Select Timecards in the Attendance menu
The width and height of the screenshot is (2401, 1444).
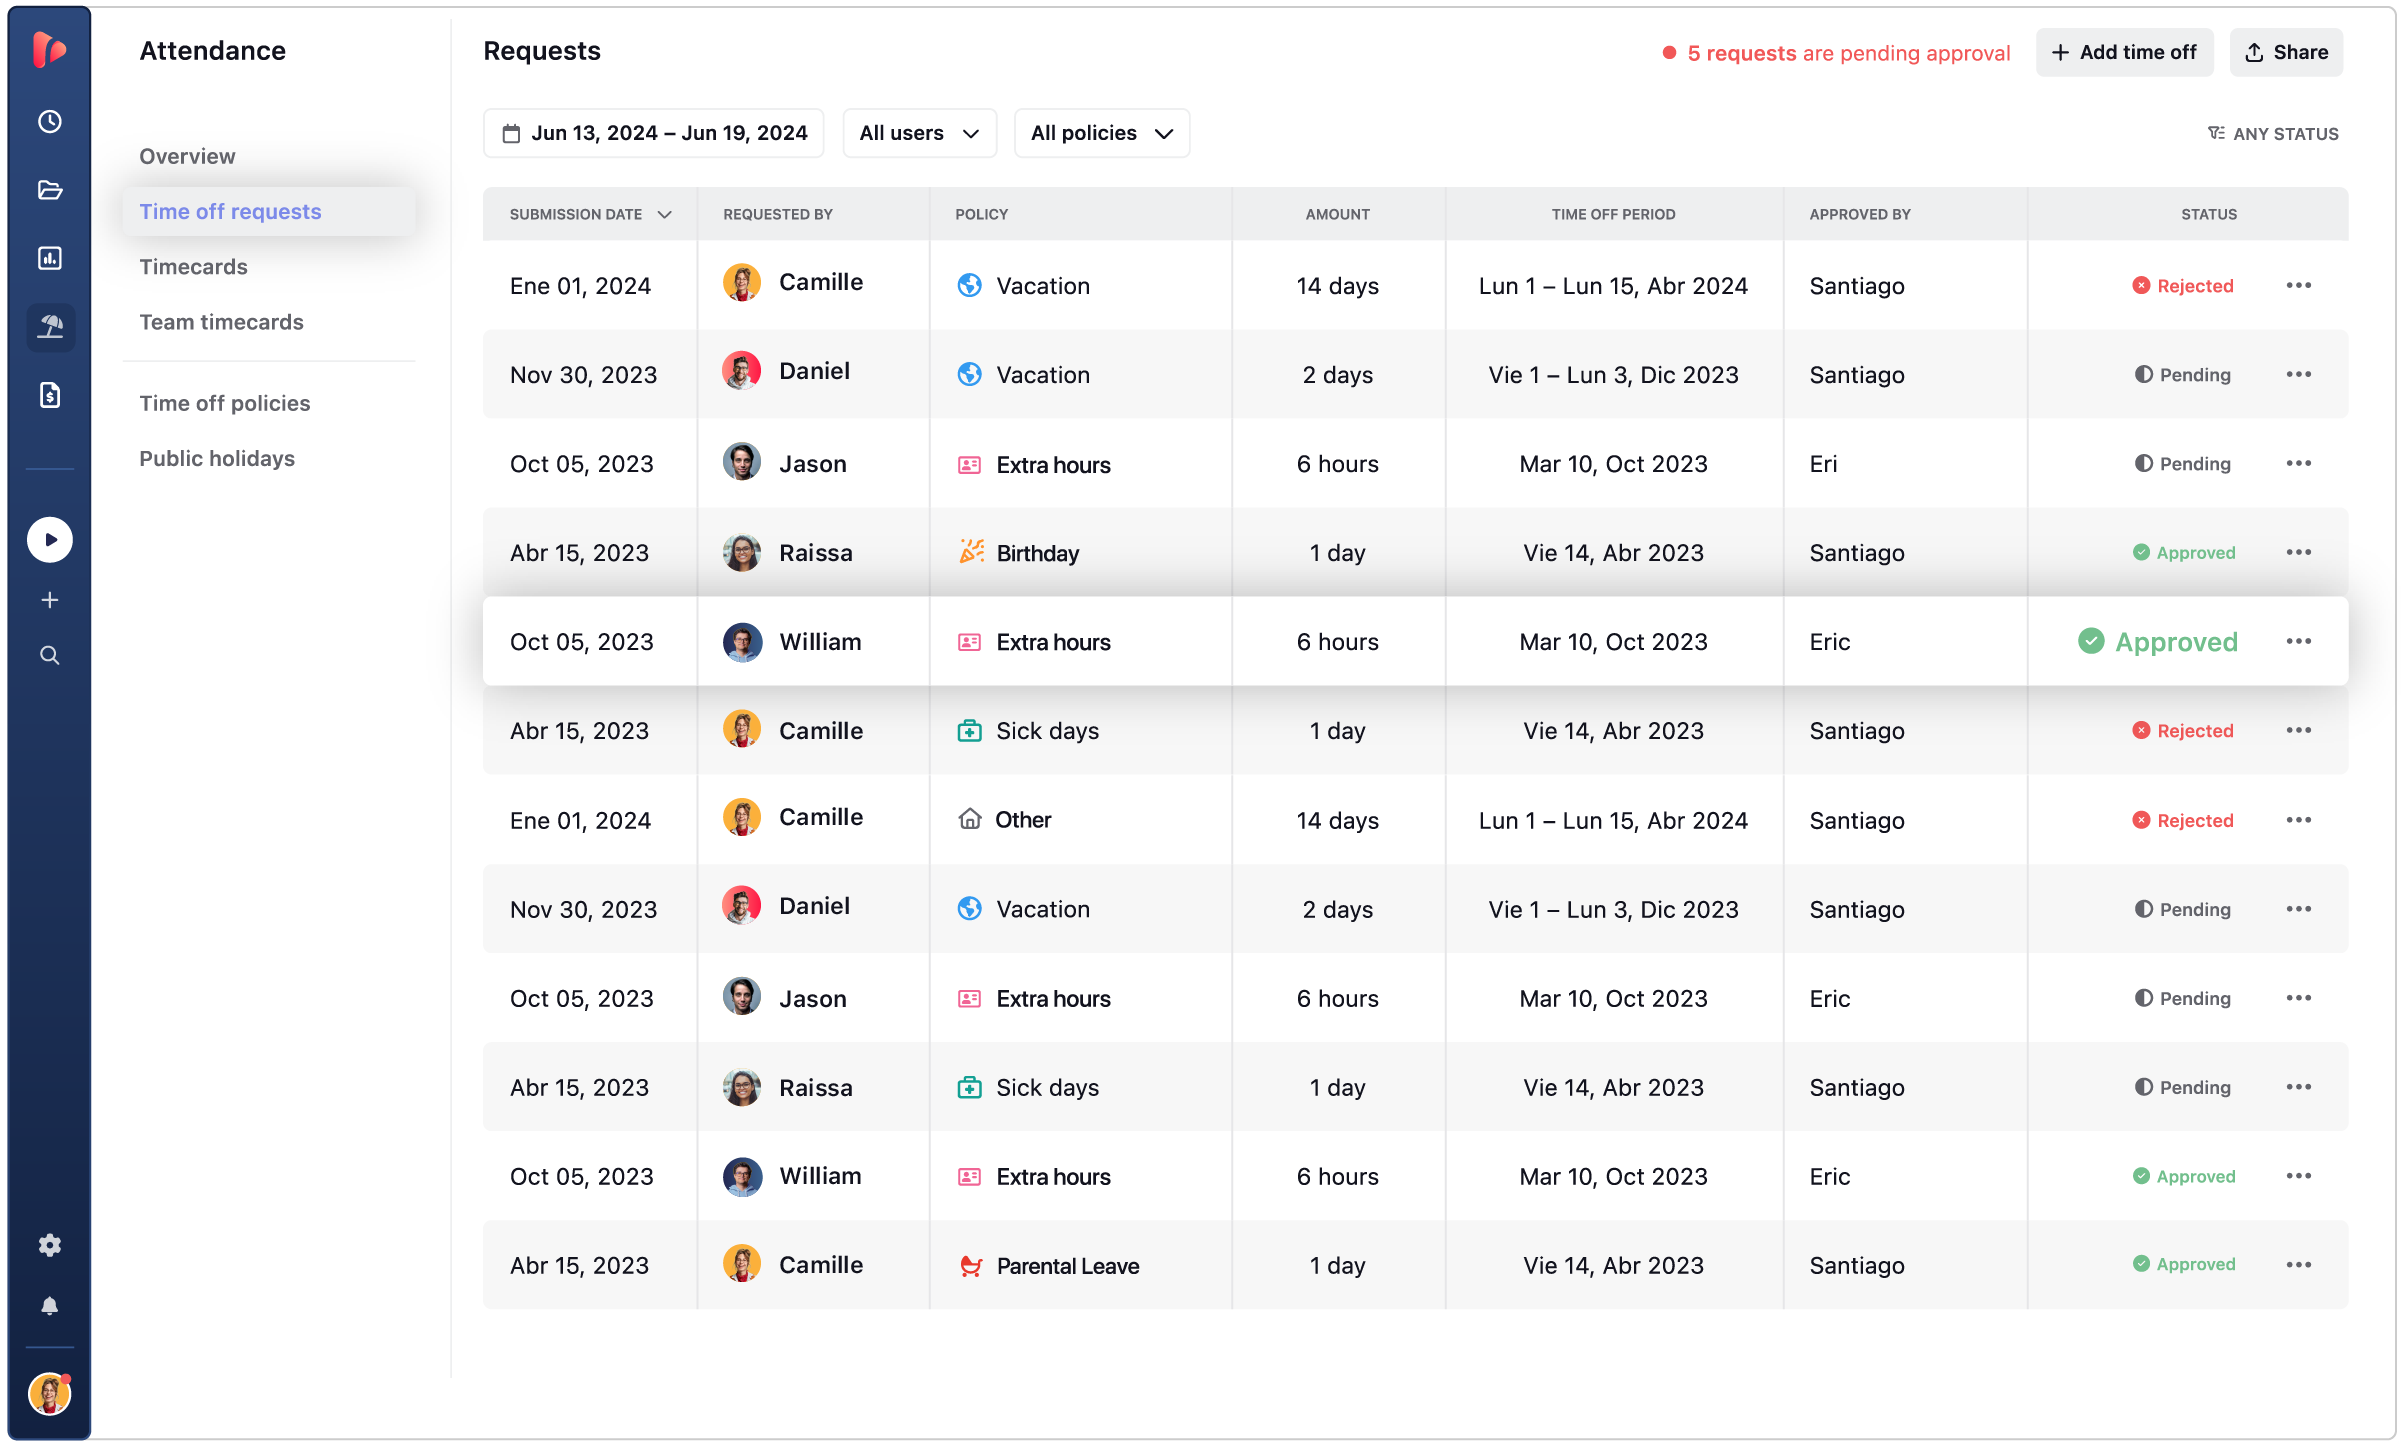coord(193,266)
